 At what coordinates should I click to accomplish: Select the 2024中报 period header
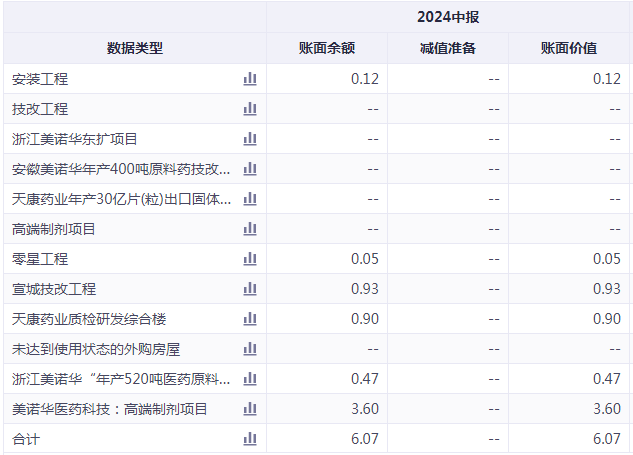449,17
